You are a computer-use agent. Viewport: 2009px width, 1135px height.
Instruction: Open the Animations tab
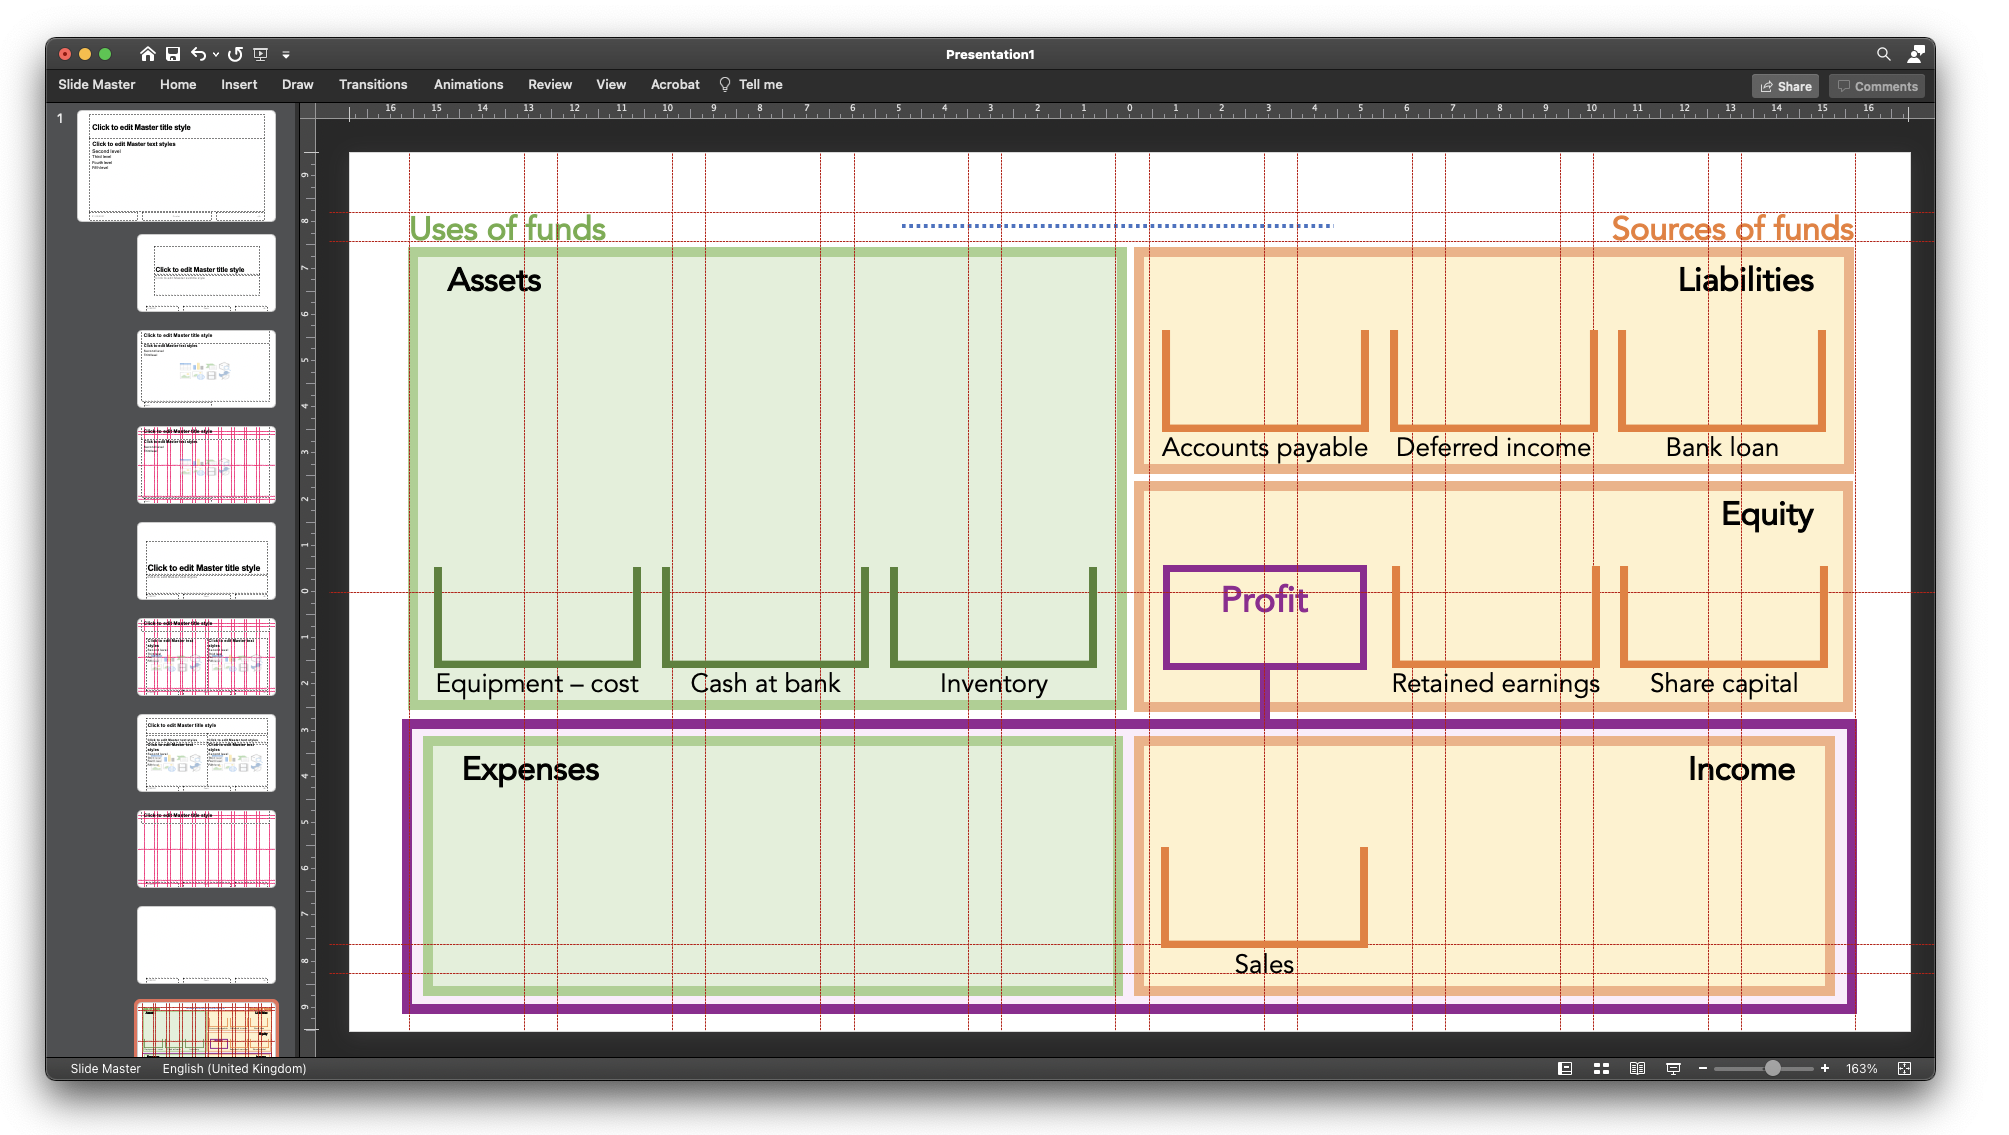468,85
